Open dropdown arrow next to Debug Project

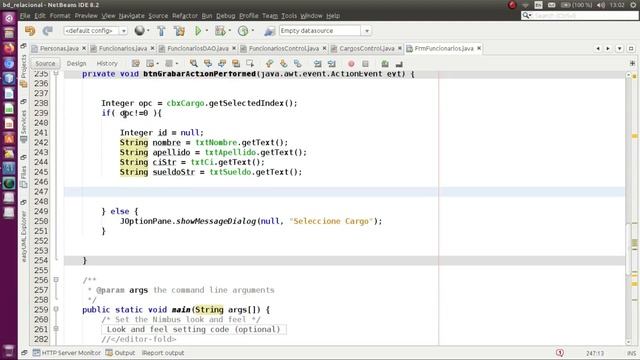click(230, 31)
